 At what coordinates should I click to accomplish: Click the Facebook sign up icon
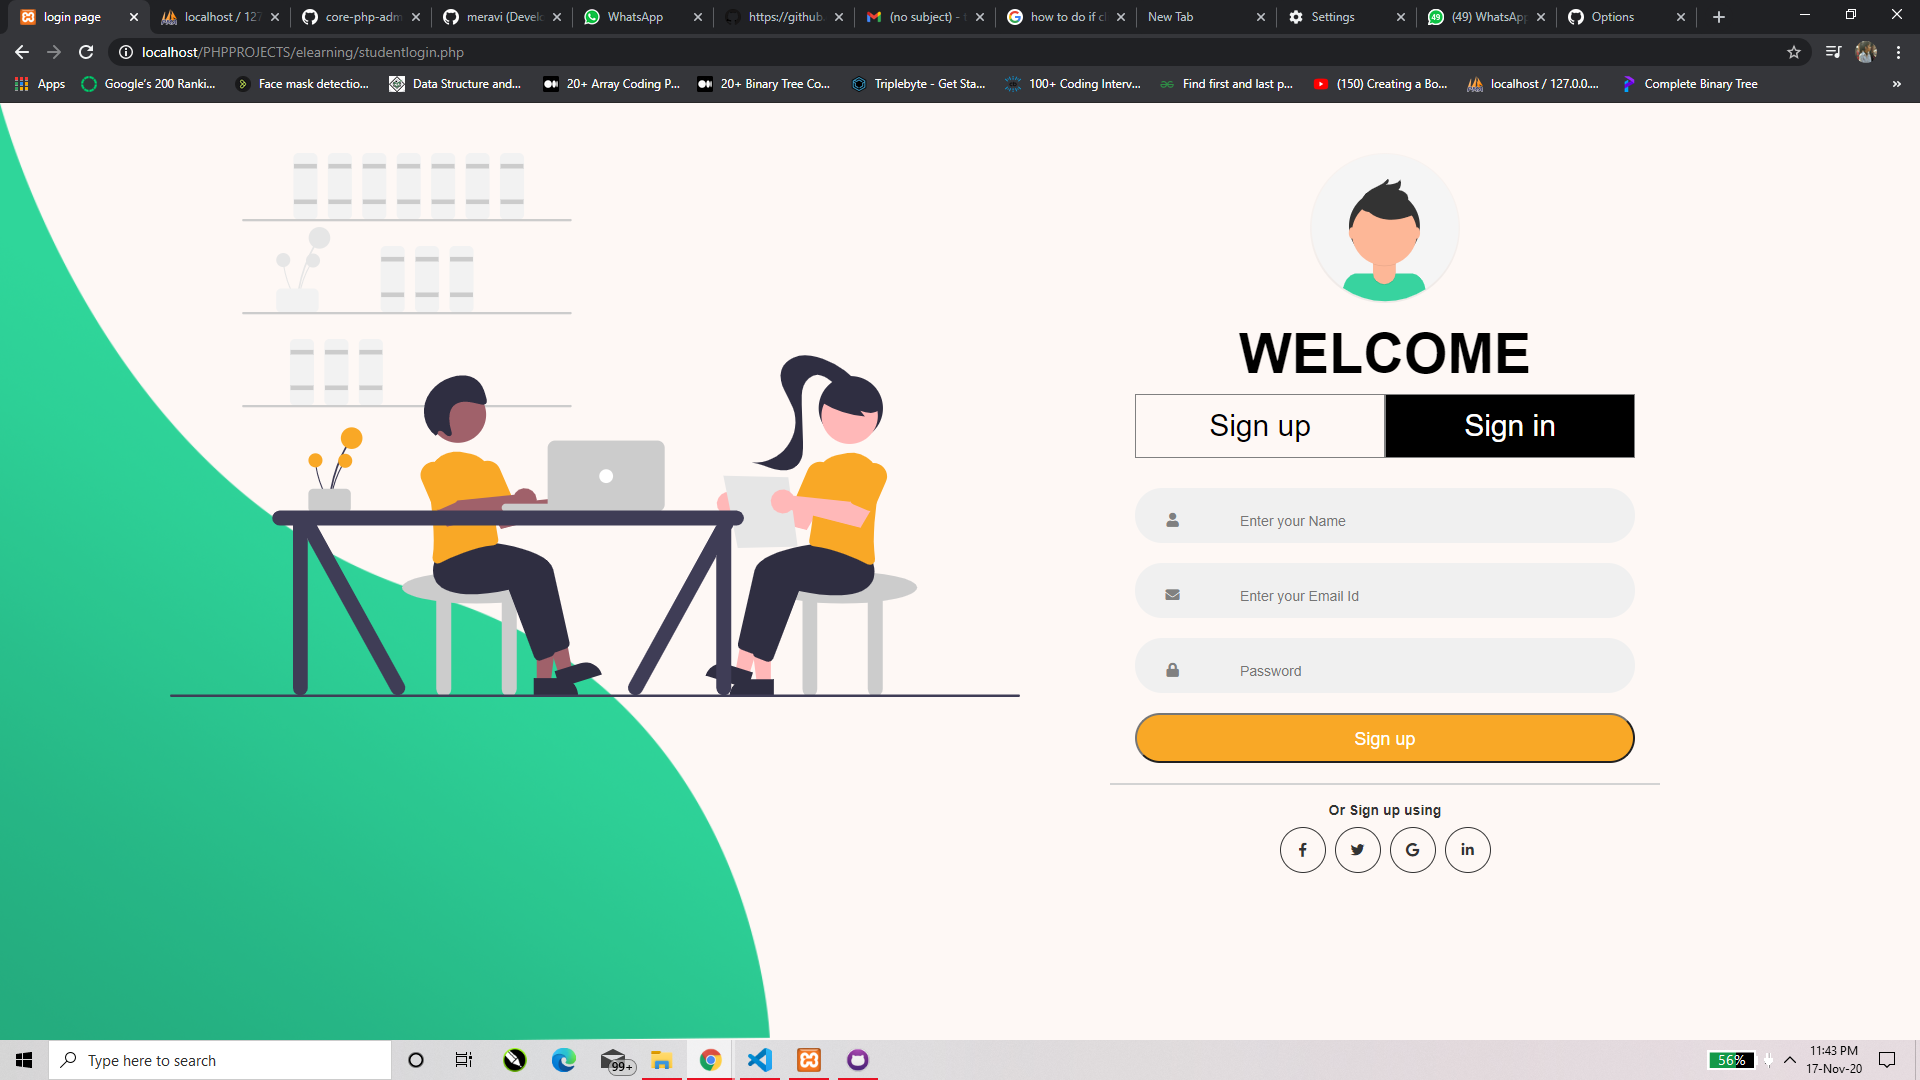point(1302,850)
